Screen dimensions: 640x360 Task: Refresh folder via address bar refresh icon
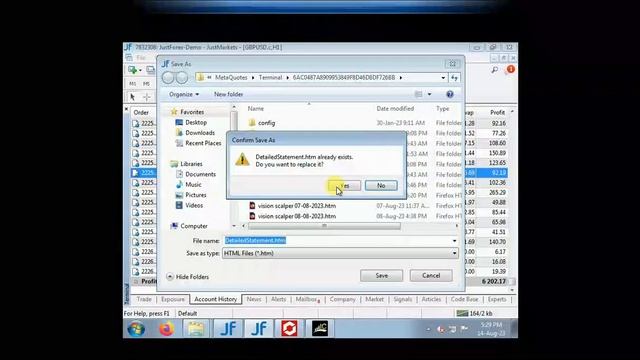[x=455, y=78]
